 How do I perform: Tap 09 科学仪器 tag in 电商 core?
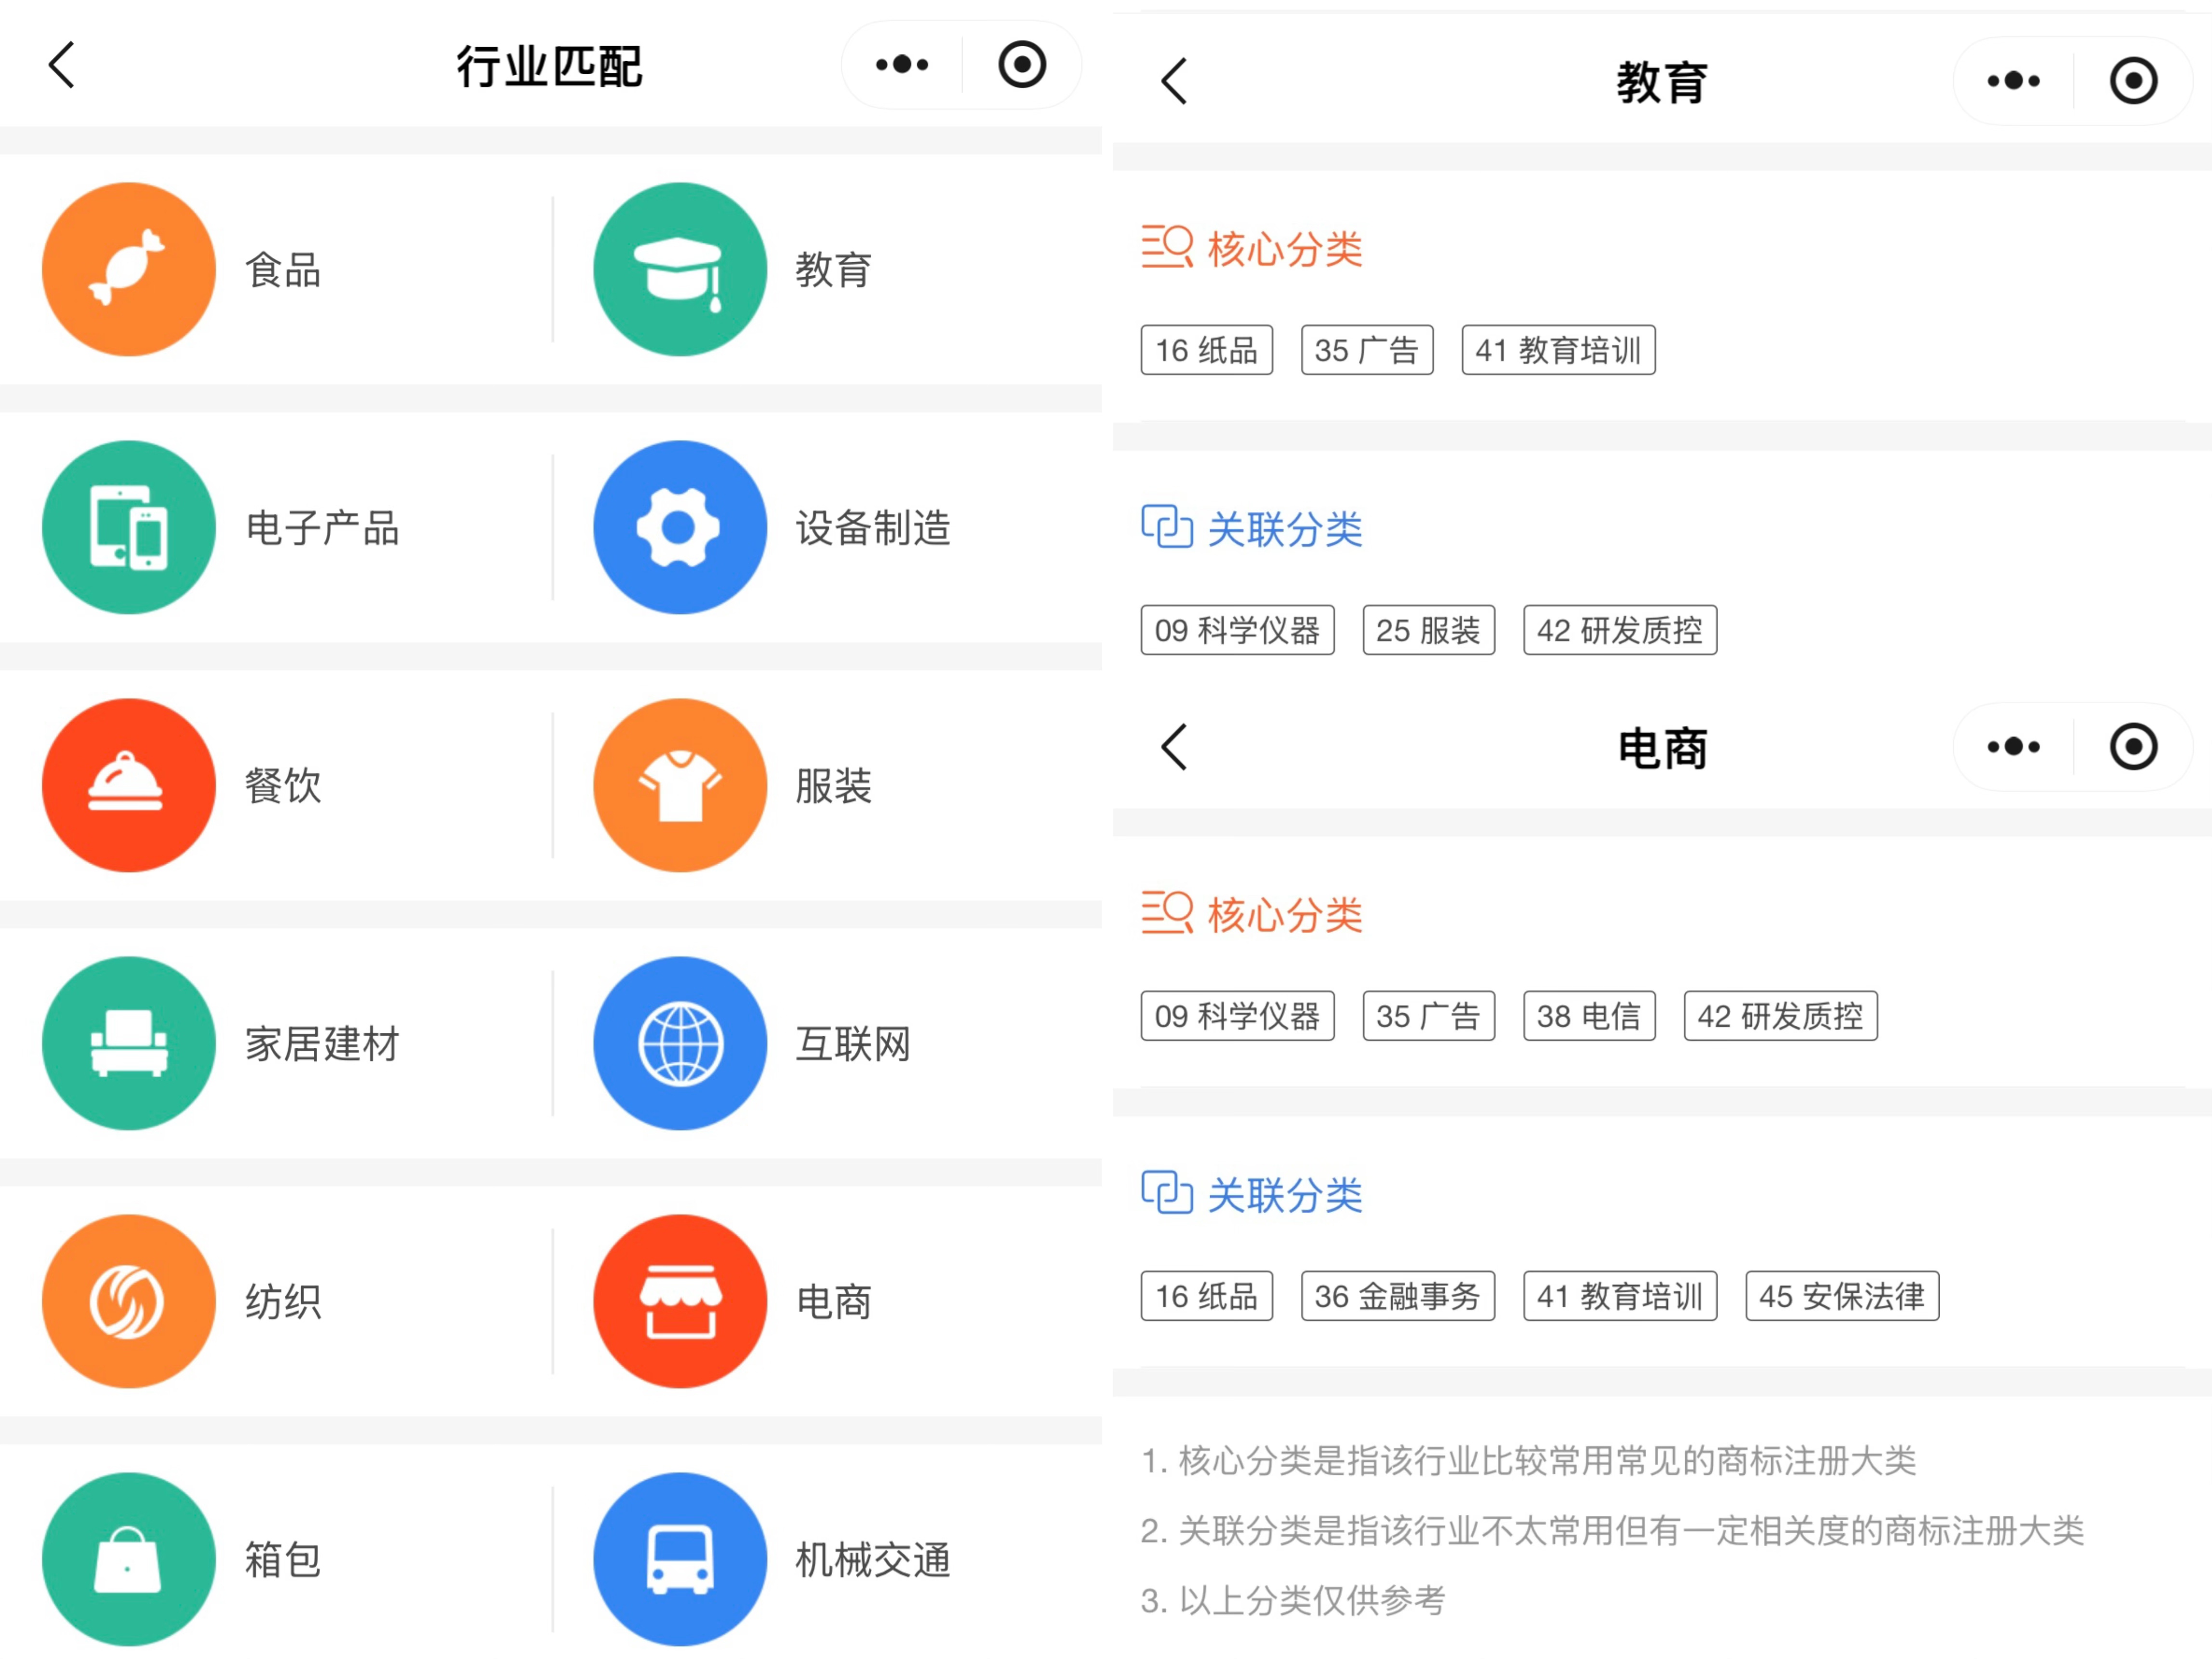pos(1237,1016)
